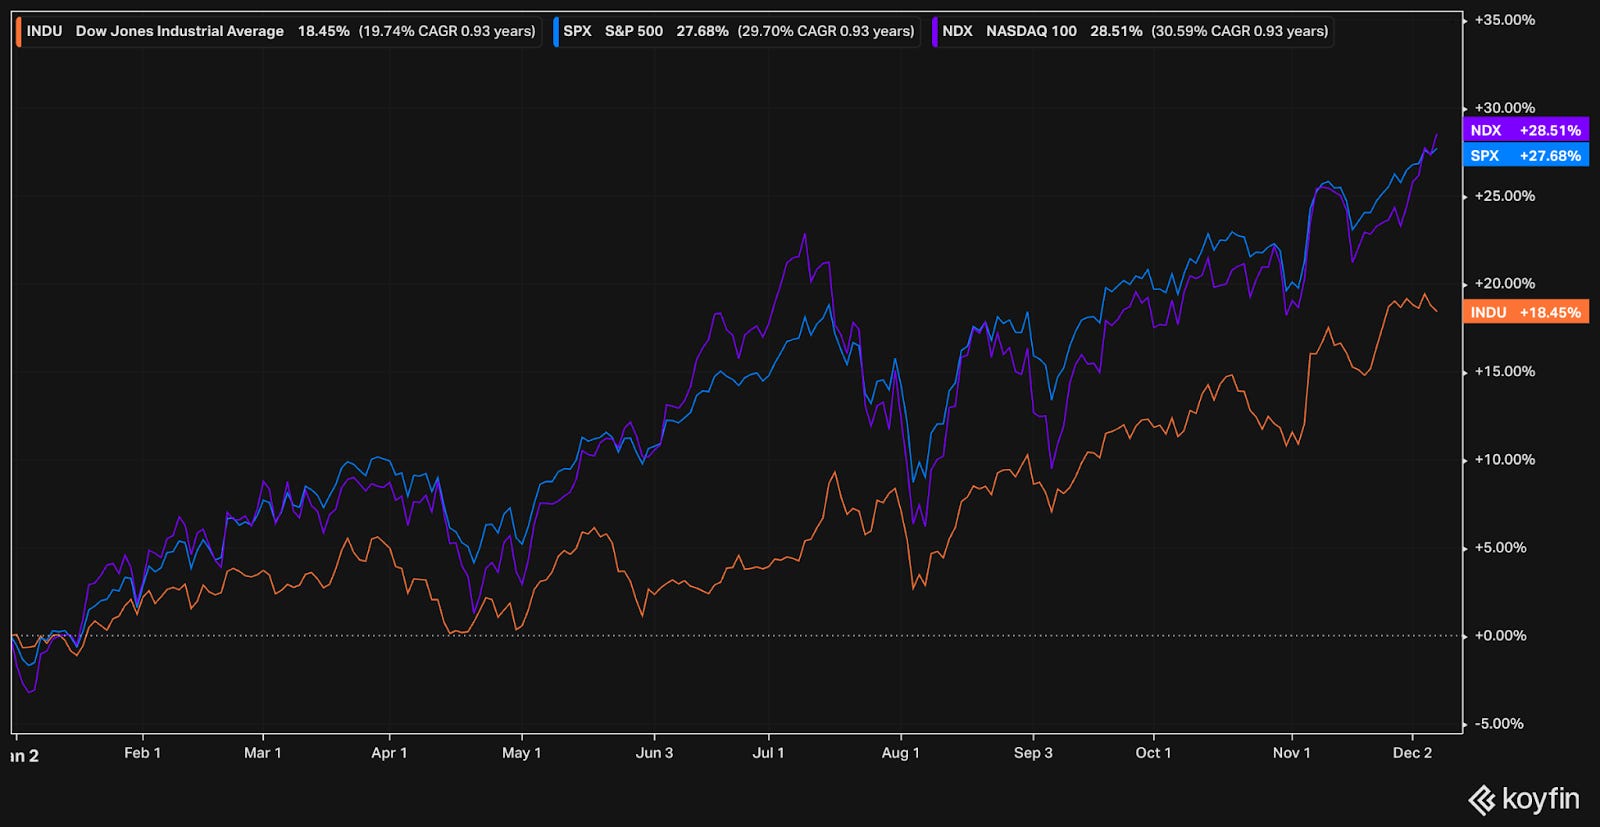Click the Mar 1 date label

coord(262,753)
